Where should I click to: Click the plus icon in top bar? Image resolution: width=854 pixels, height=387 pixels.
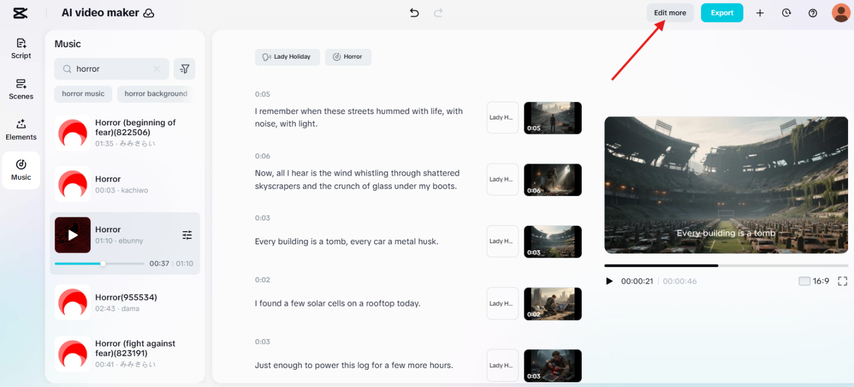(x=760, y=13)
